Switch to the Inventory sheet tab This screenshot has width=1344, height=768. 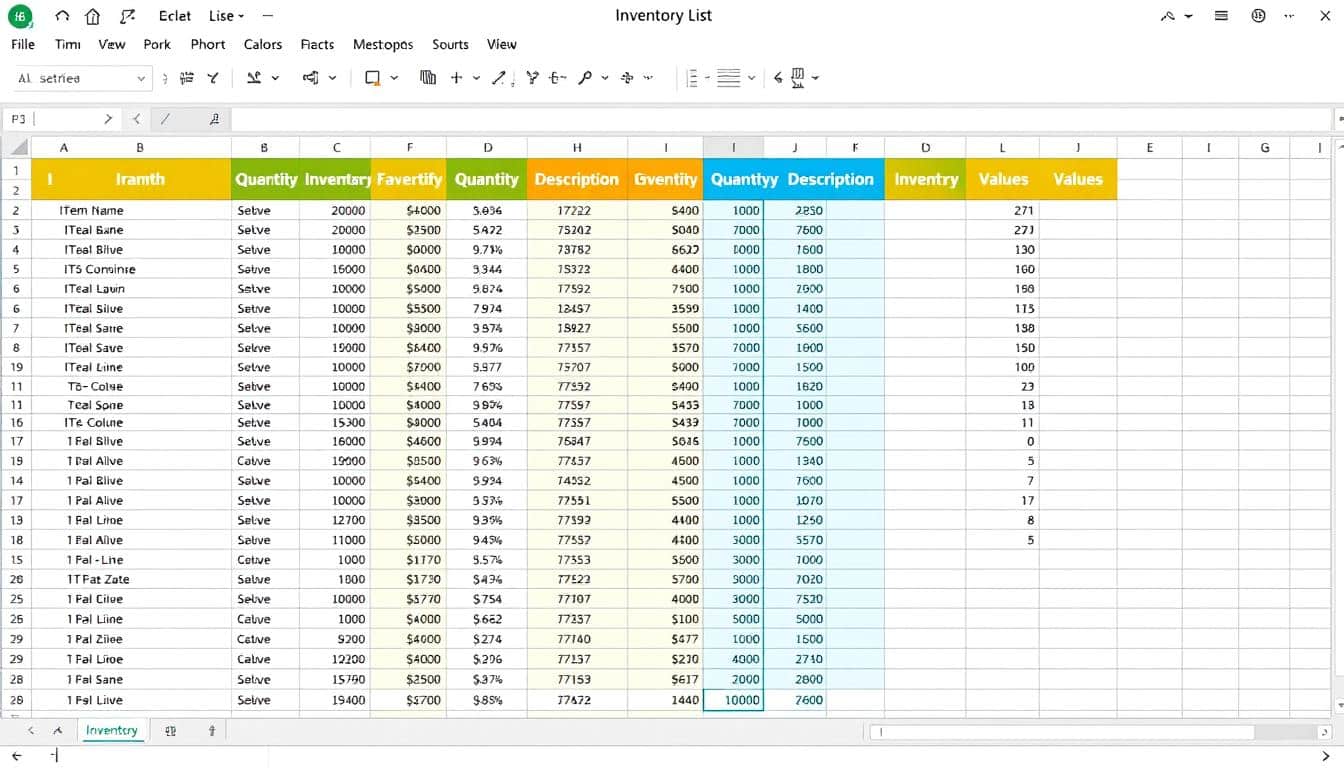click(x=112, y=731)
